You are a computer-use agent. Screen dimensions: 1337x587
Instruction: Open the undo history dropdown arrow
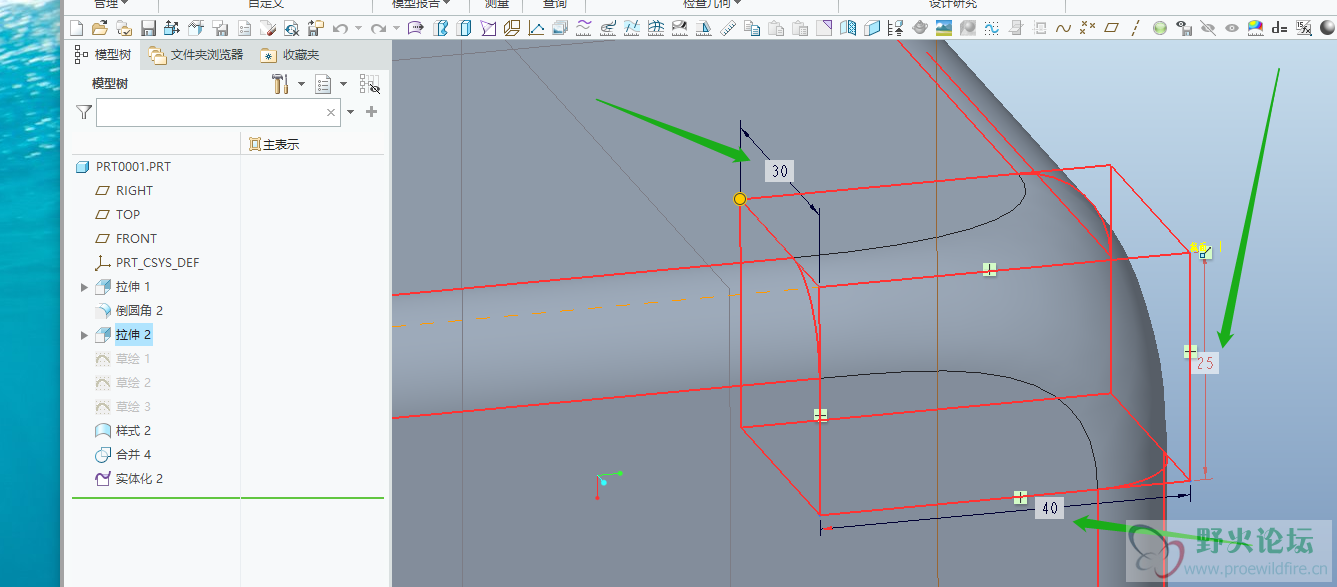[358, 28]
